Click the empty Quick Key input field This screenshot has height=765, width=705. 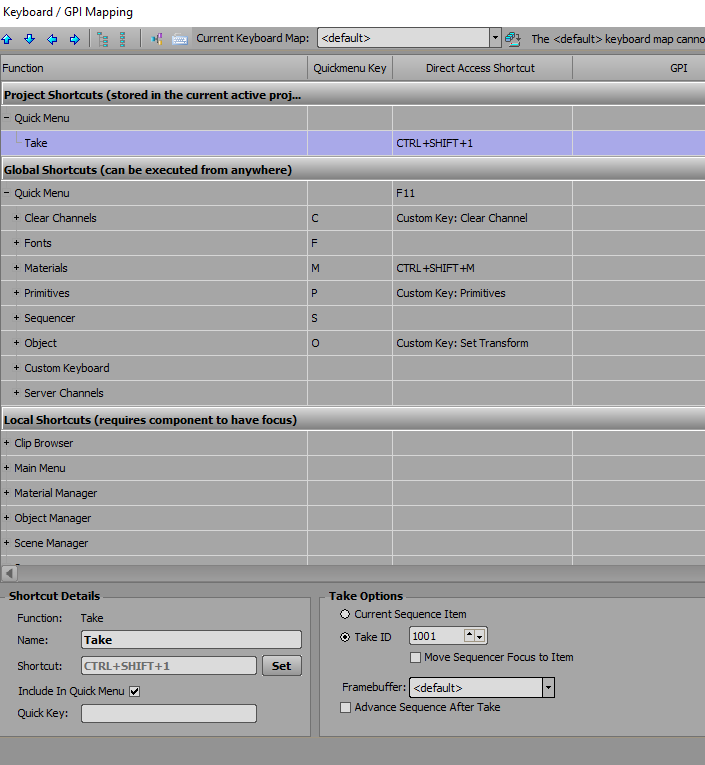pyautogui.click(x=169, y=713)
